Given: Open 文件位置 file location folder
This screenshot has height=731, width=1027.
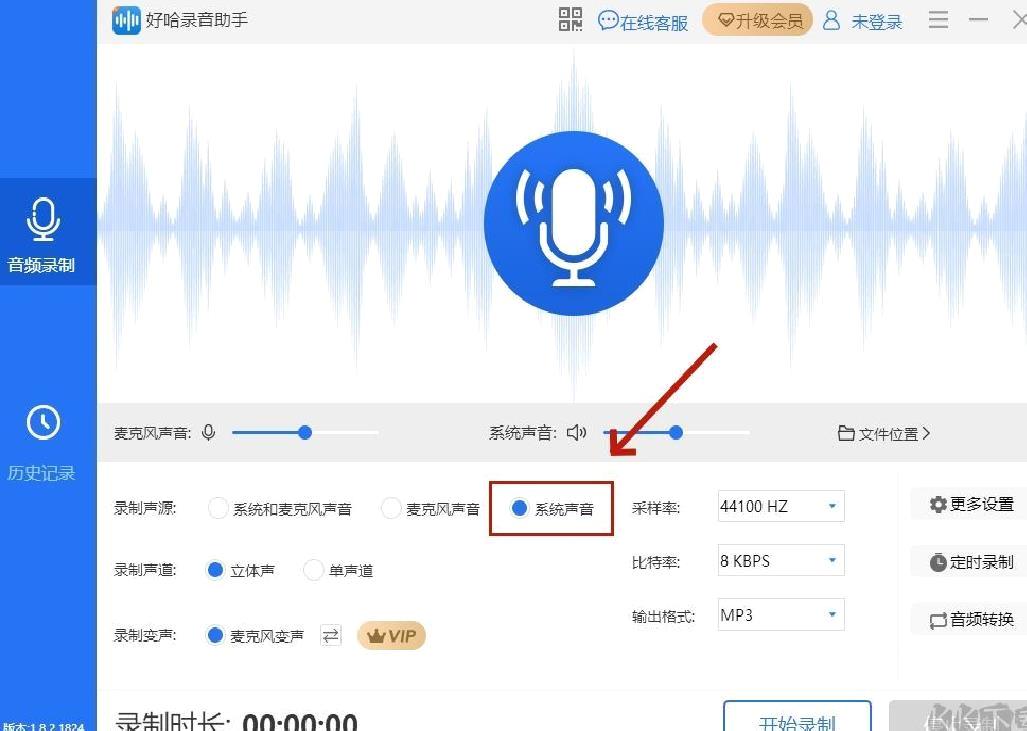Looking at the screenshot, I should pyautogui.click(x=884, y=434).
